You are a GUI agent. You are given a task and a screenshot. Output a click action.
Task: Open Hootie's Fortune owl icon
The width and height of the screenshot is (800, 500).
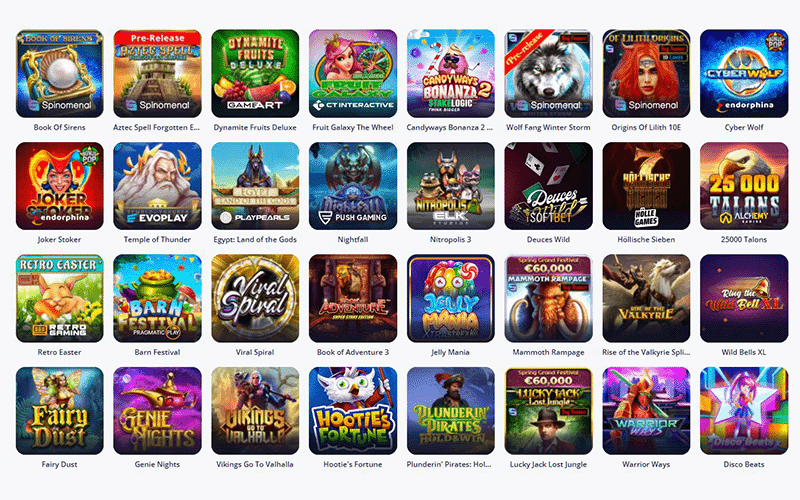[x=353, y=411]
